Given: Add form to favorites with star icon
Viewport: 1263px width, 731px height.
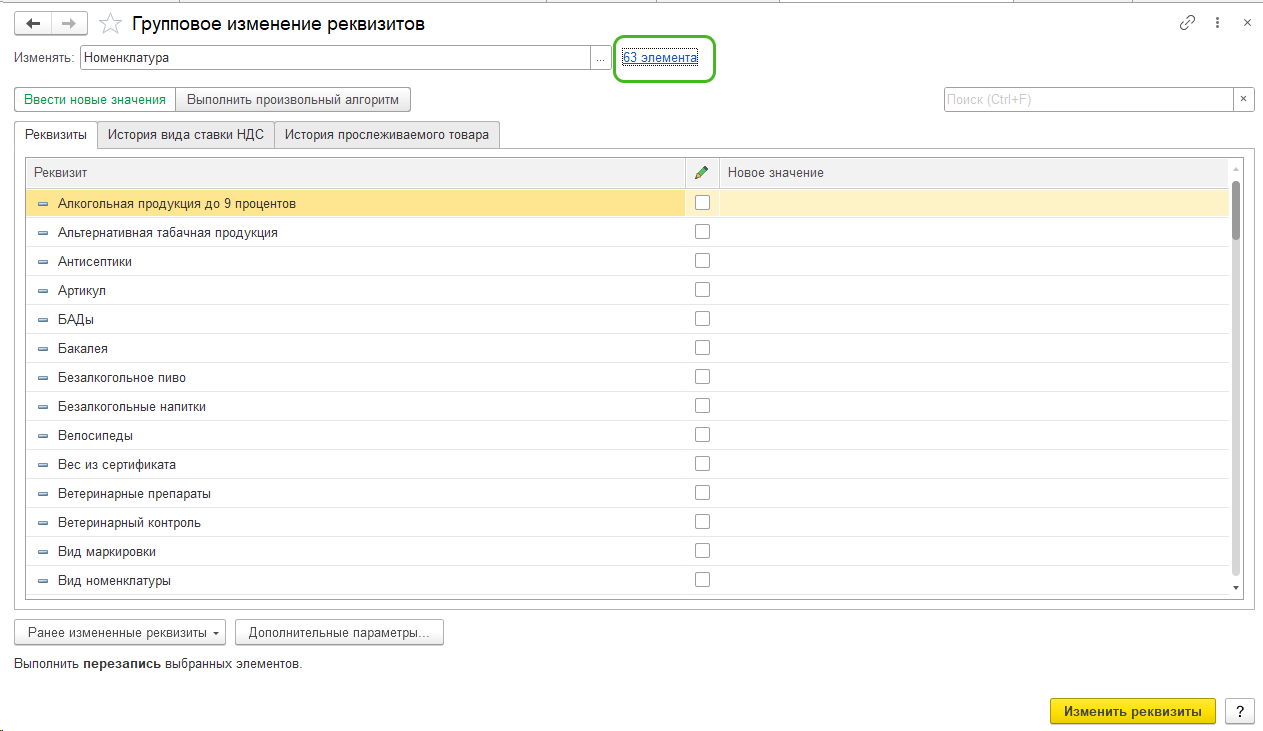Looking at the screenshot, I should [113, 23].
